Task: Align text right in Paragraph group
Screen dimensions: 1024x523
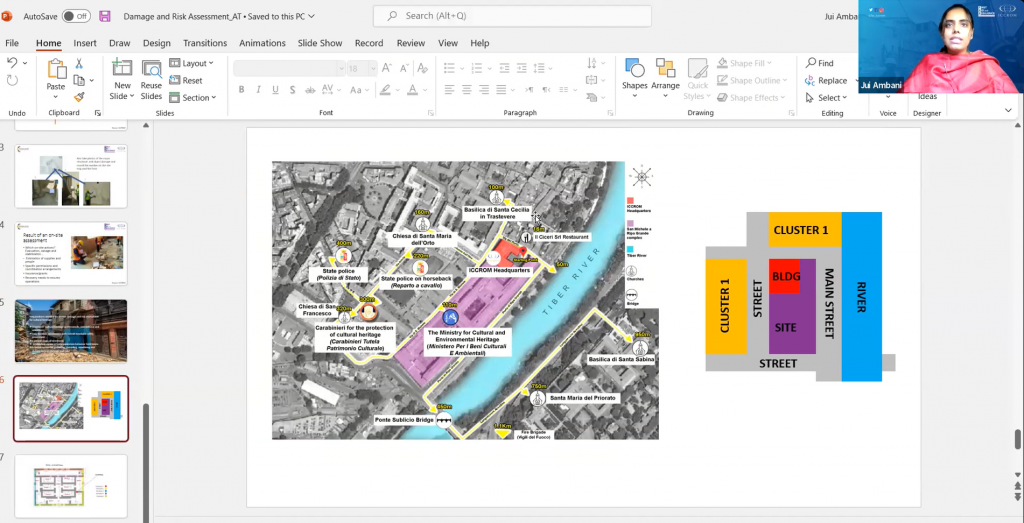Action: pyautogui.click(x=485, y=89)
